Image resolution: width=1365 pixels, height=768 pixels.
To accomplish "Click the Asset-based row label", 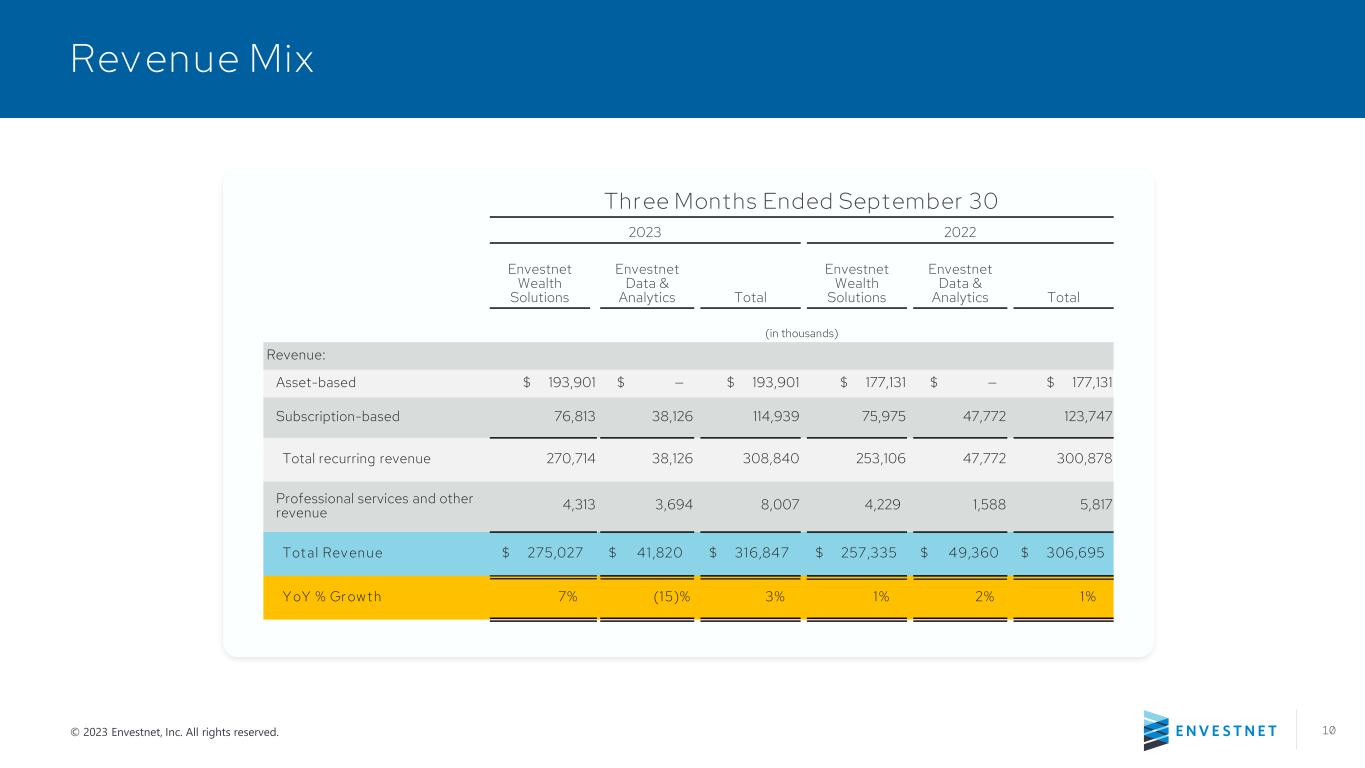I will [x=316, y=382].
